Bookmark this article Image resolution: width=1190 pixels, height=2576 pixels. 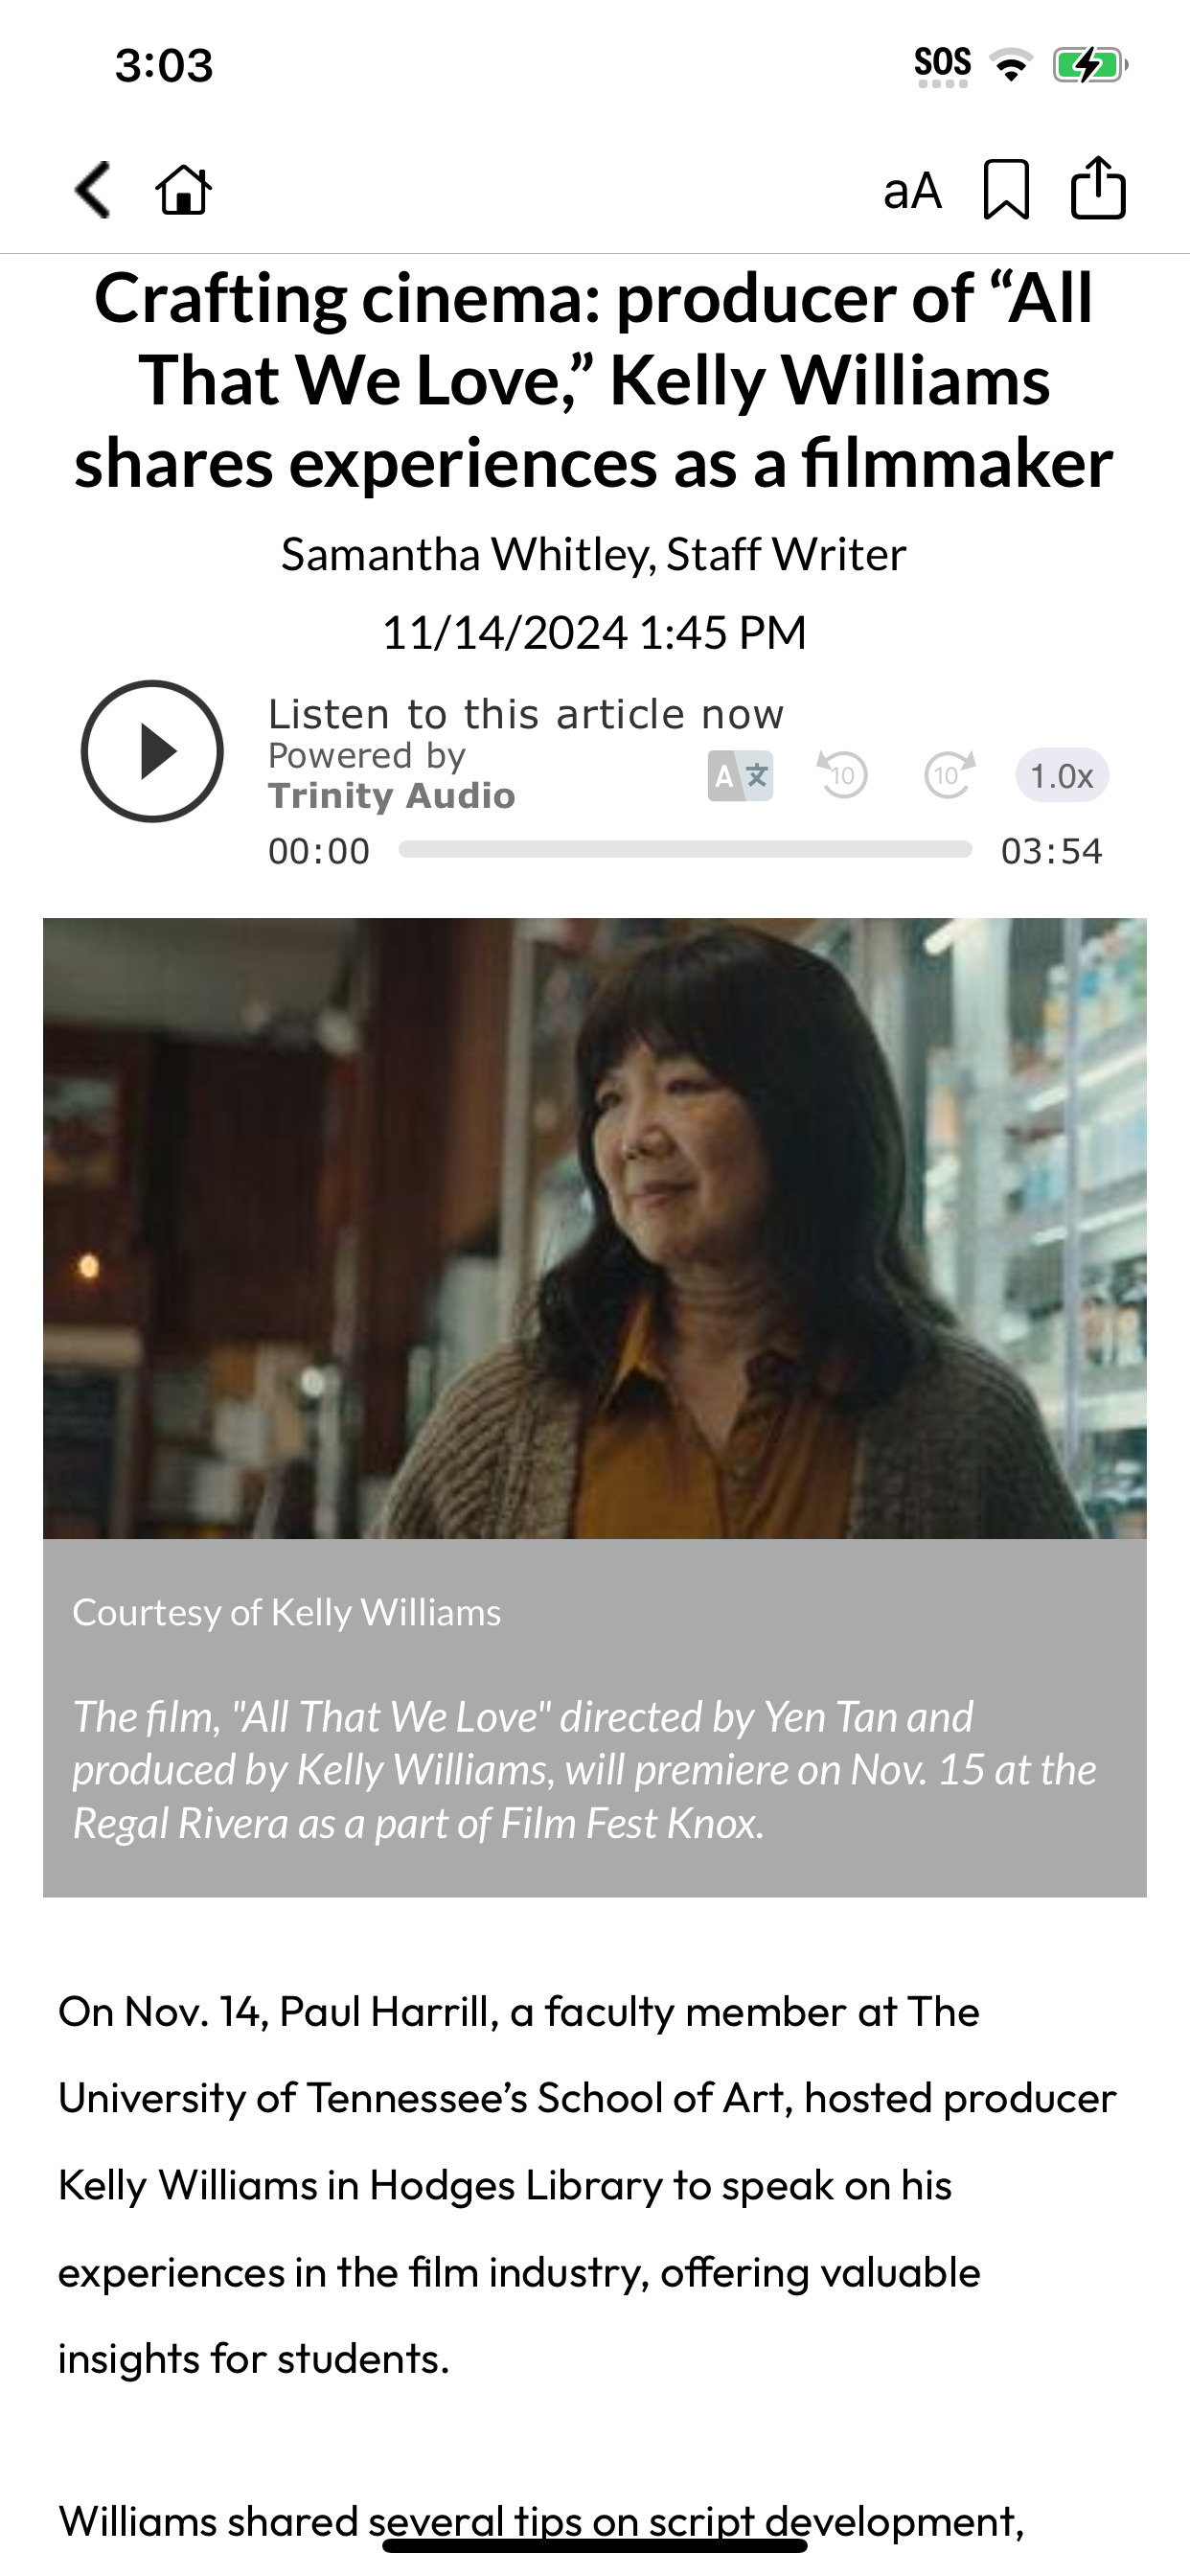[x=1006, y=189]
